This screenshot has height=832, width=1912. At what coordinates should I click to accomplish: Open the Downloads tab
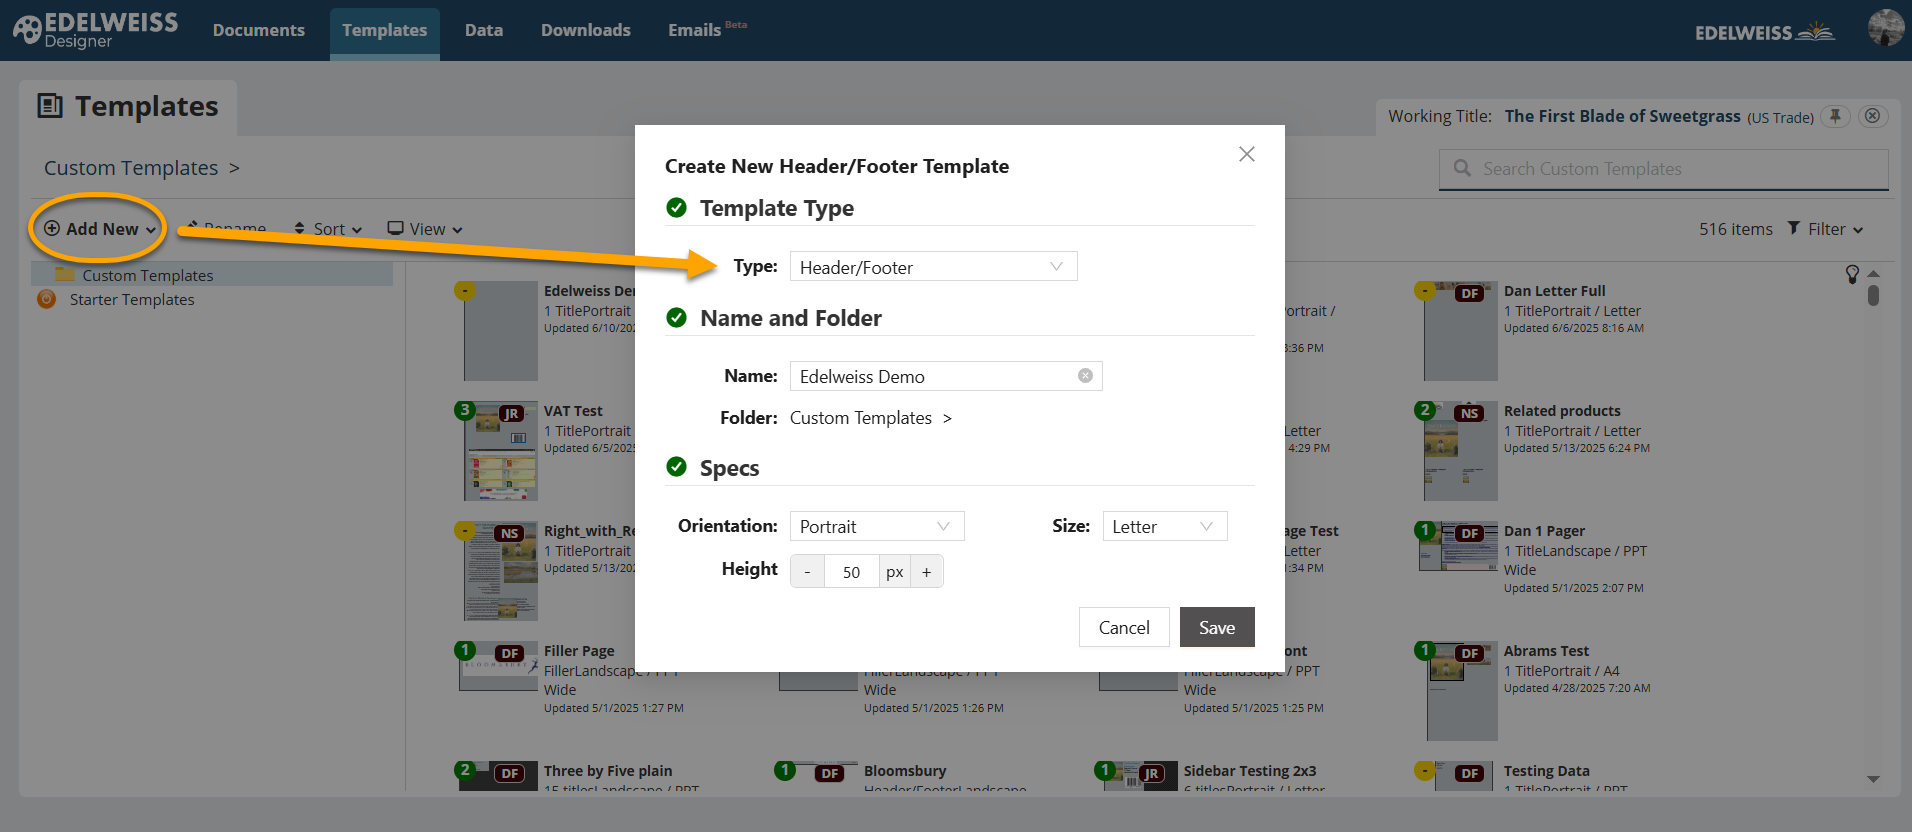click(586, 30)
